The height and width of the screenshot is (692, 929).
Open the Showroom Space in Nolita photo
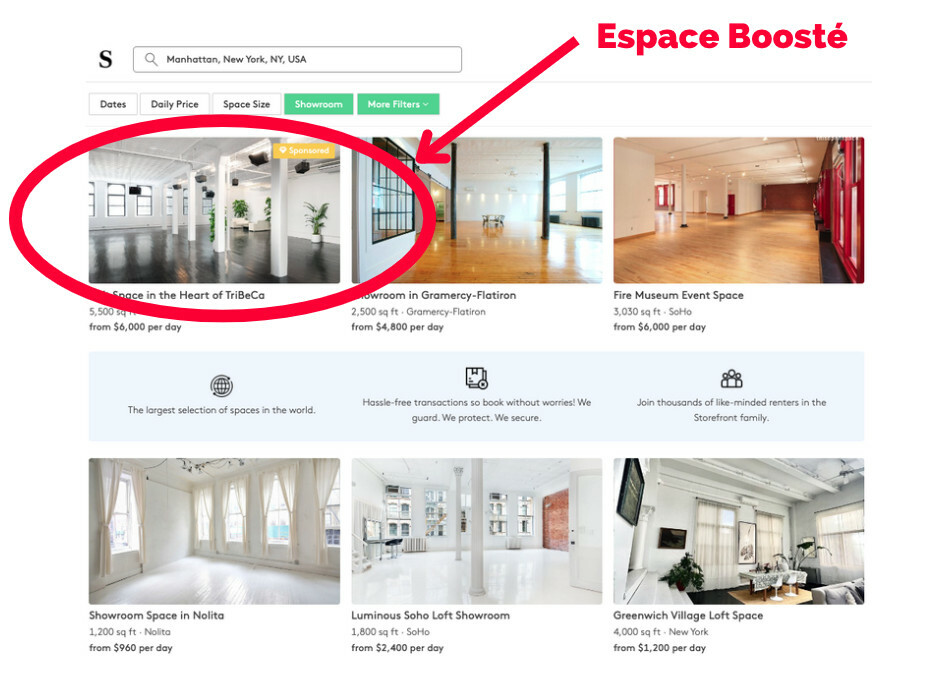214,531
